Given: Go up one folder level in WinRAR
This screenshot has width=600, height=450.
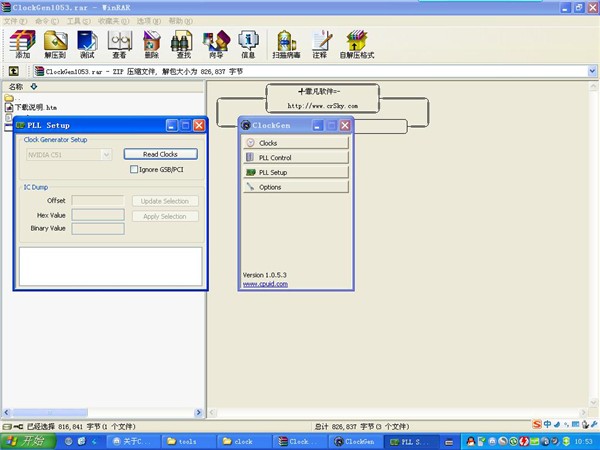Looking at the screenshot, I should pyautogui.click(x=13, y=71).
